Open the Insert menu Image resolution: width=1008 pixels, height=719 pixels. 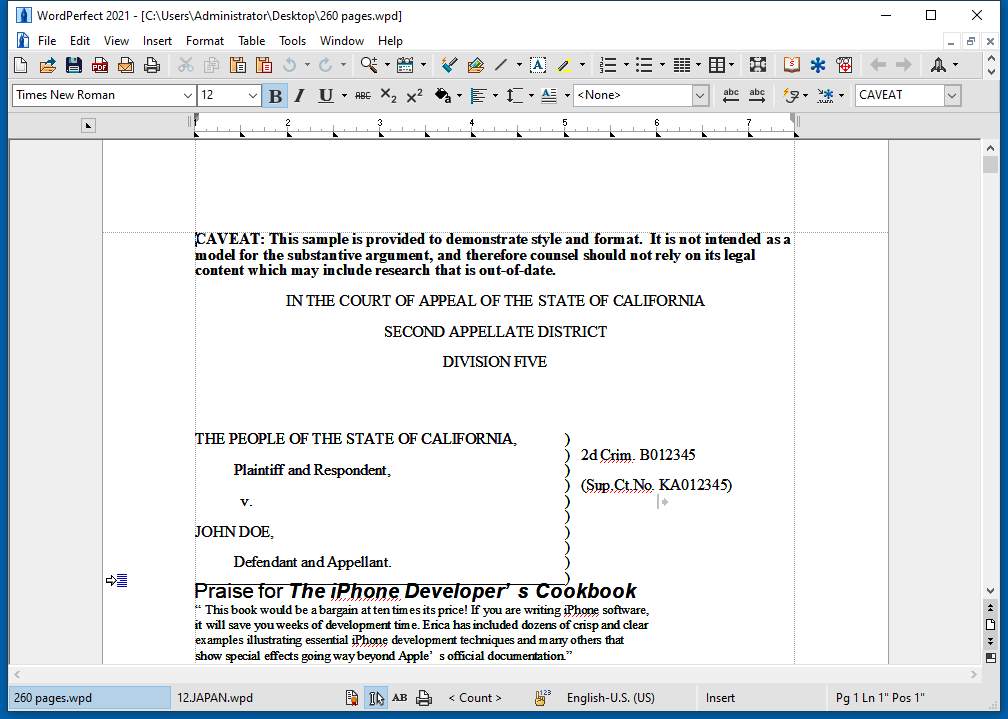pos(158,41)
